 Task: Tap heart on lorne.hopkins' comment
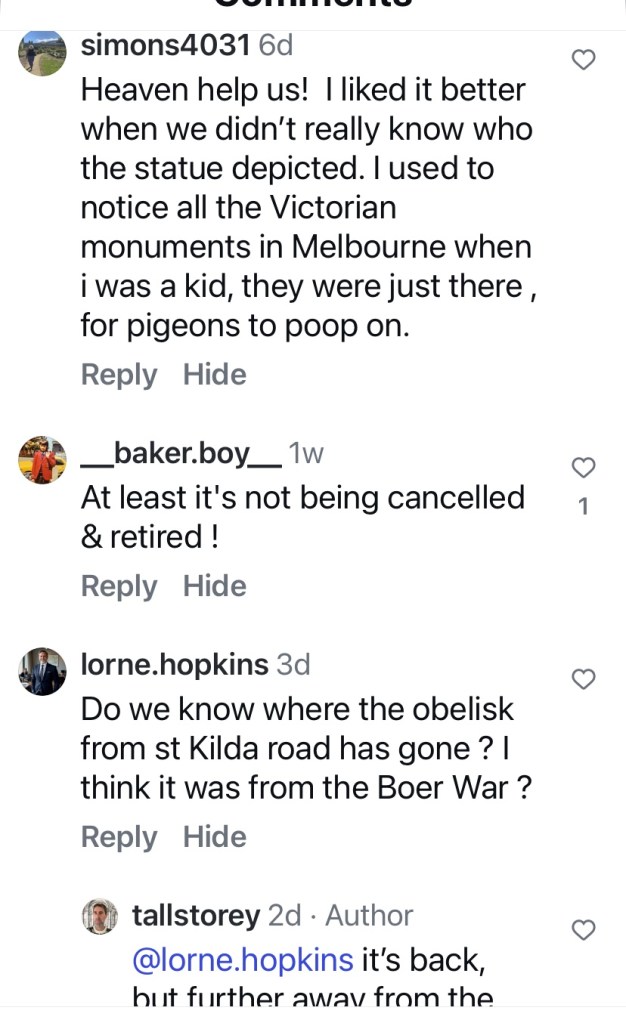pos(583,680)
